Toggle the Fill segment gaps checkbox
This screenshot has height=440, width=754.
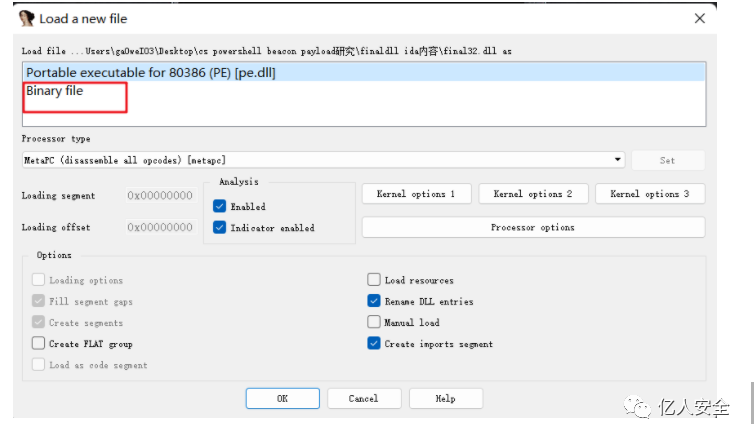(x=38, y=301)
